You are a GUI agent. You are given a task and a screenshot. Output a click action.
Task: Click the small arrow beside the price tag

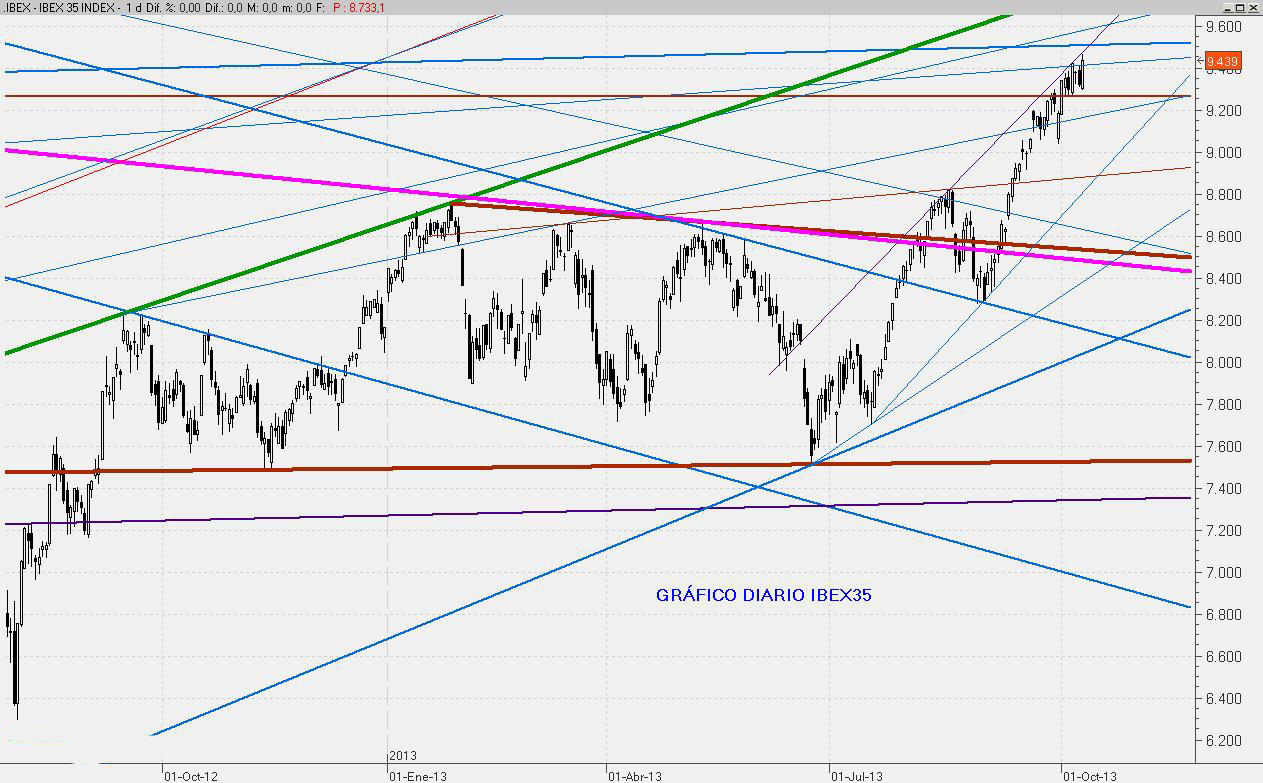click(x=1200, y=62)
